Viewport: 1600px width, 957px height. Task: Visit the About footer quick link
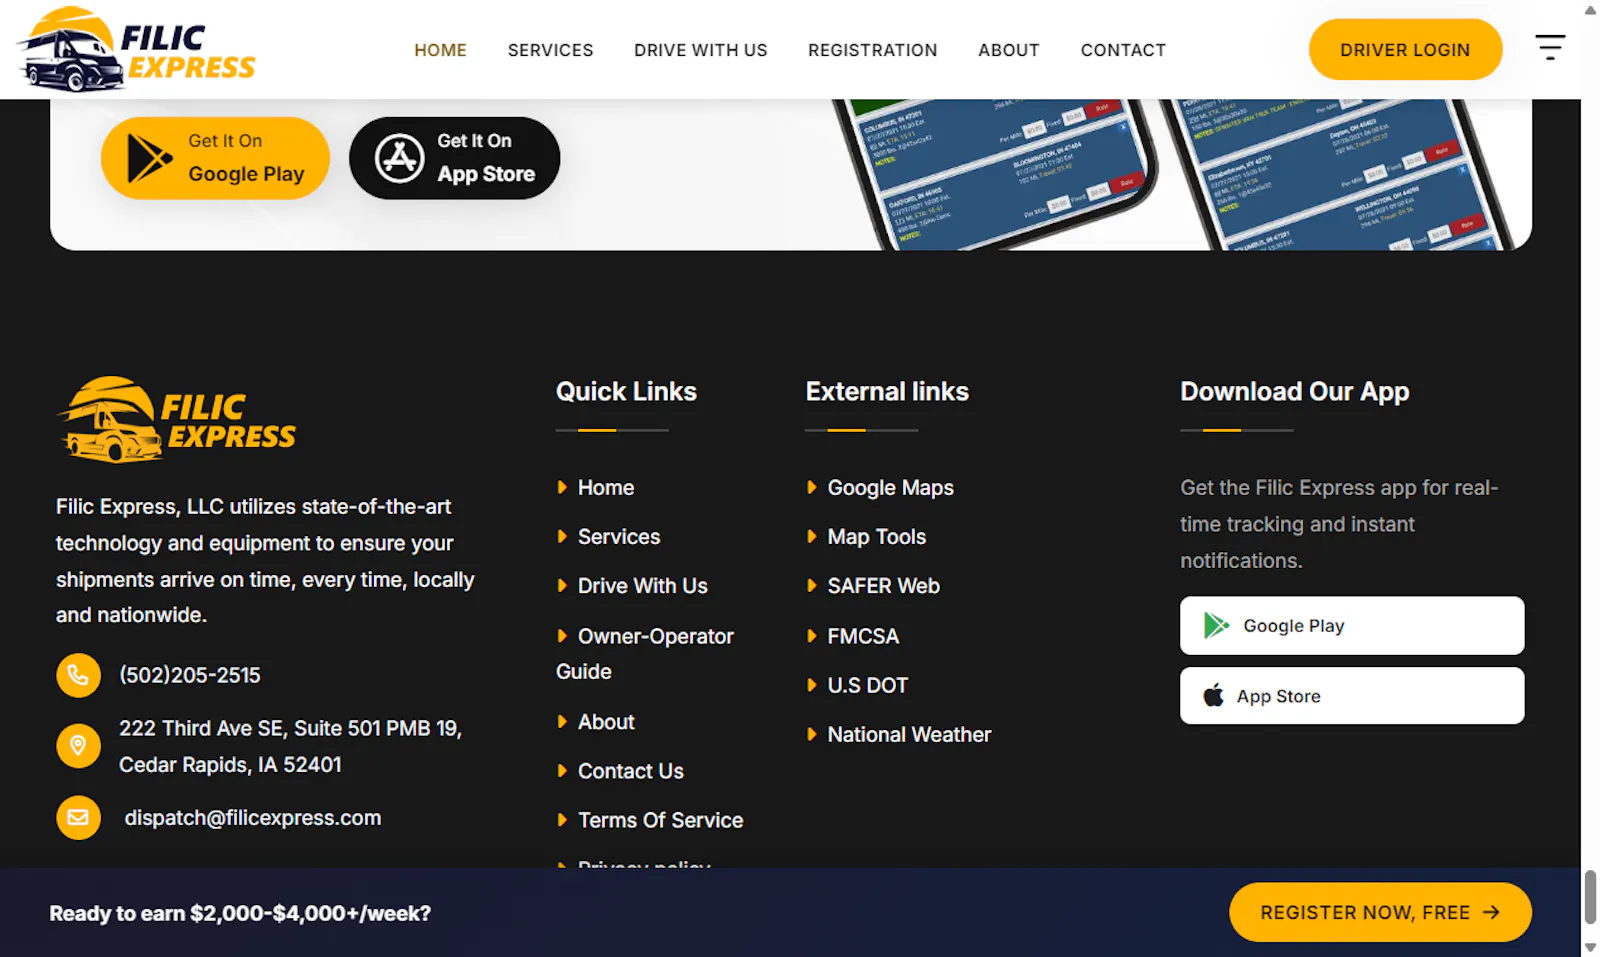605,722
